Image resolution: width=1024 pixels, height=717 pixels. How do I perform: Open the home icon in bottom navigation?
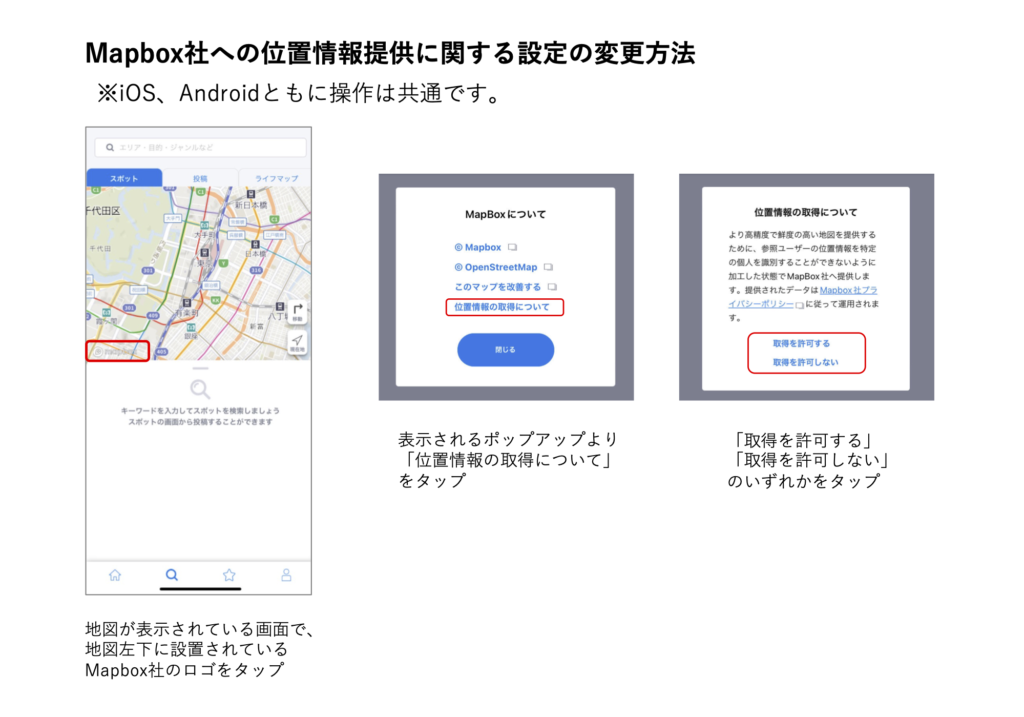tap(115, 575)
